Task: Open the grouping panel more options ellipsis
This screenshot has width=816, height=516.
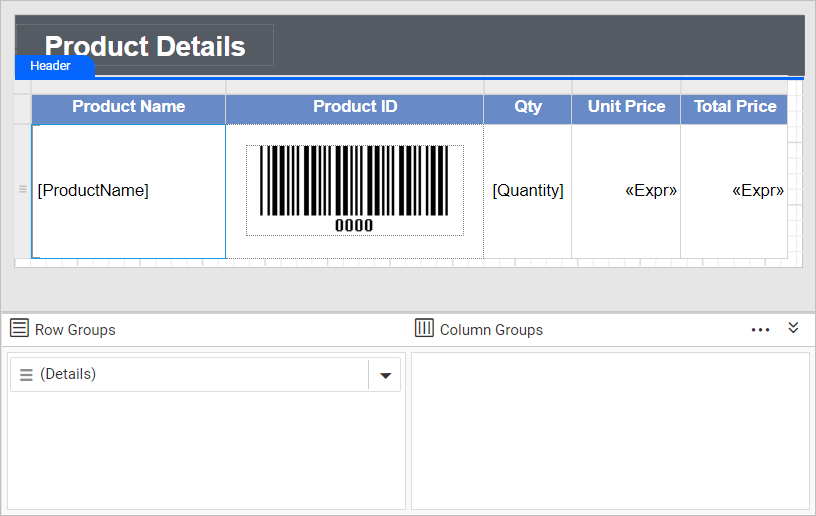Action: tap(760, 330)
